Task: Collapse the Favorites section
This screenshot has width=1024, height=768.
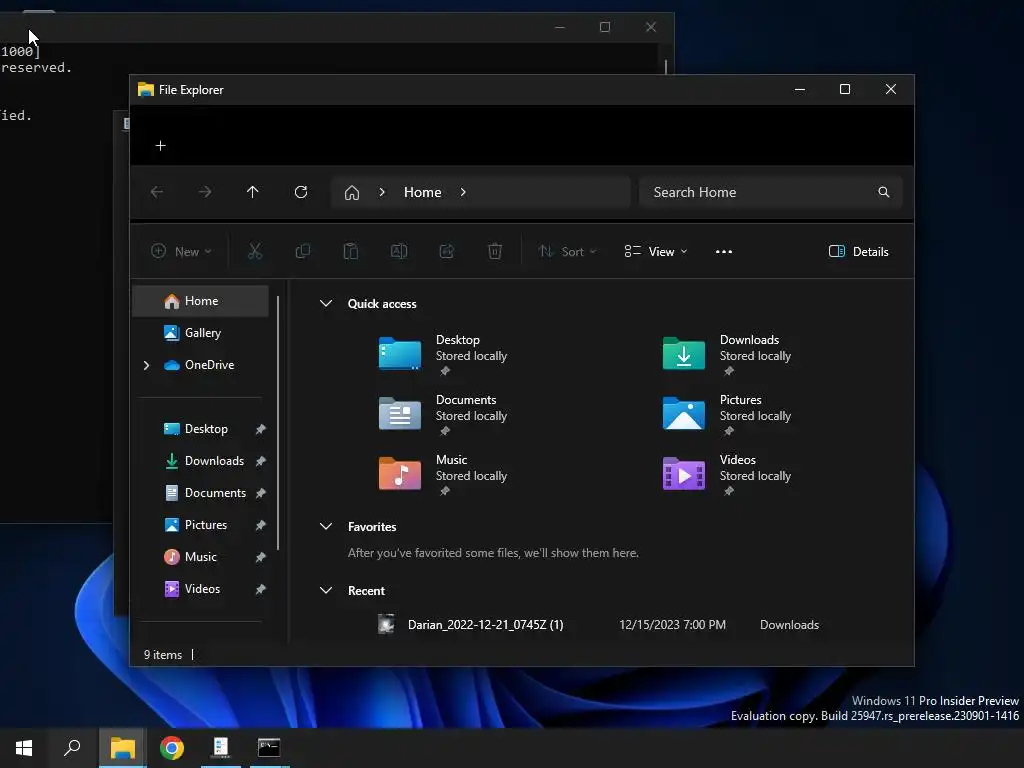Action: pos(326,526)
